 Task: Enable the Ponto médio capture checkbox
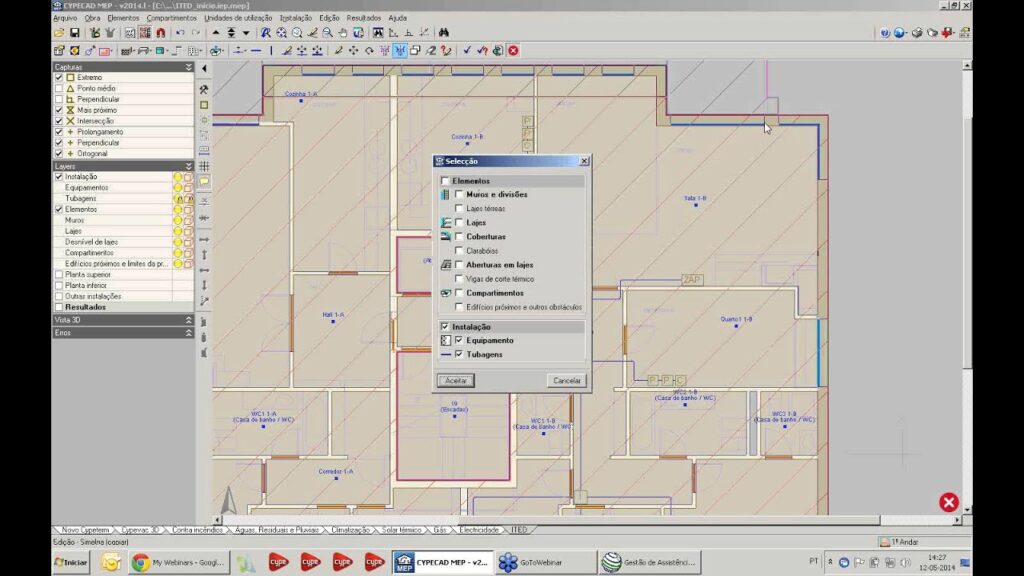click(59, 88)
